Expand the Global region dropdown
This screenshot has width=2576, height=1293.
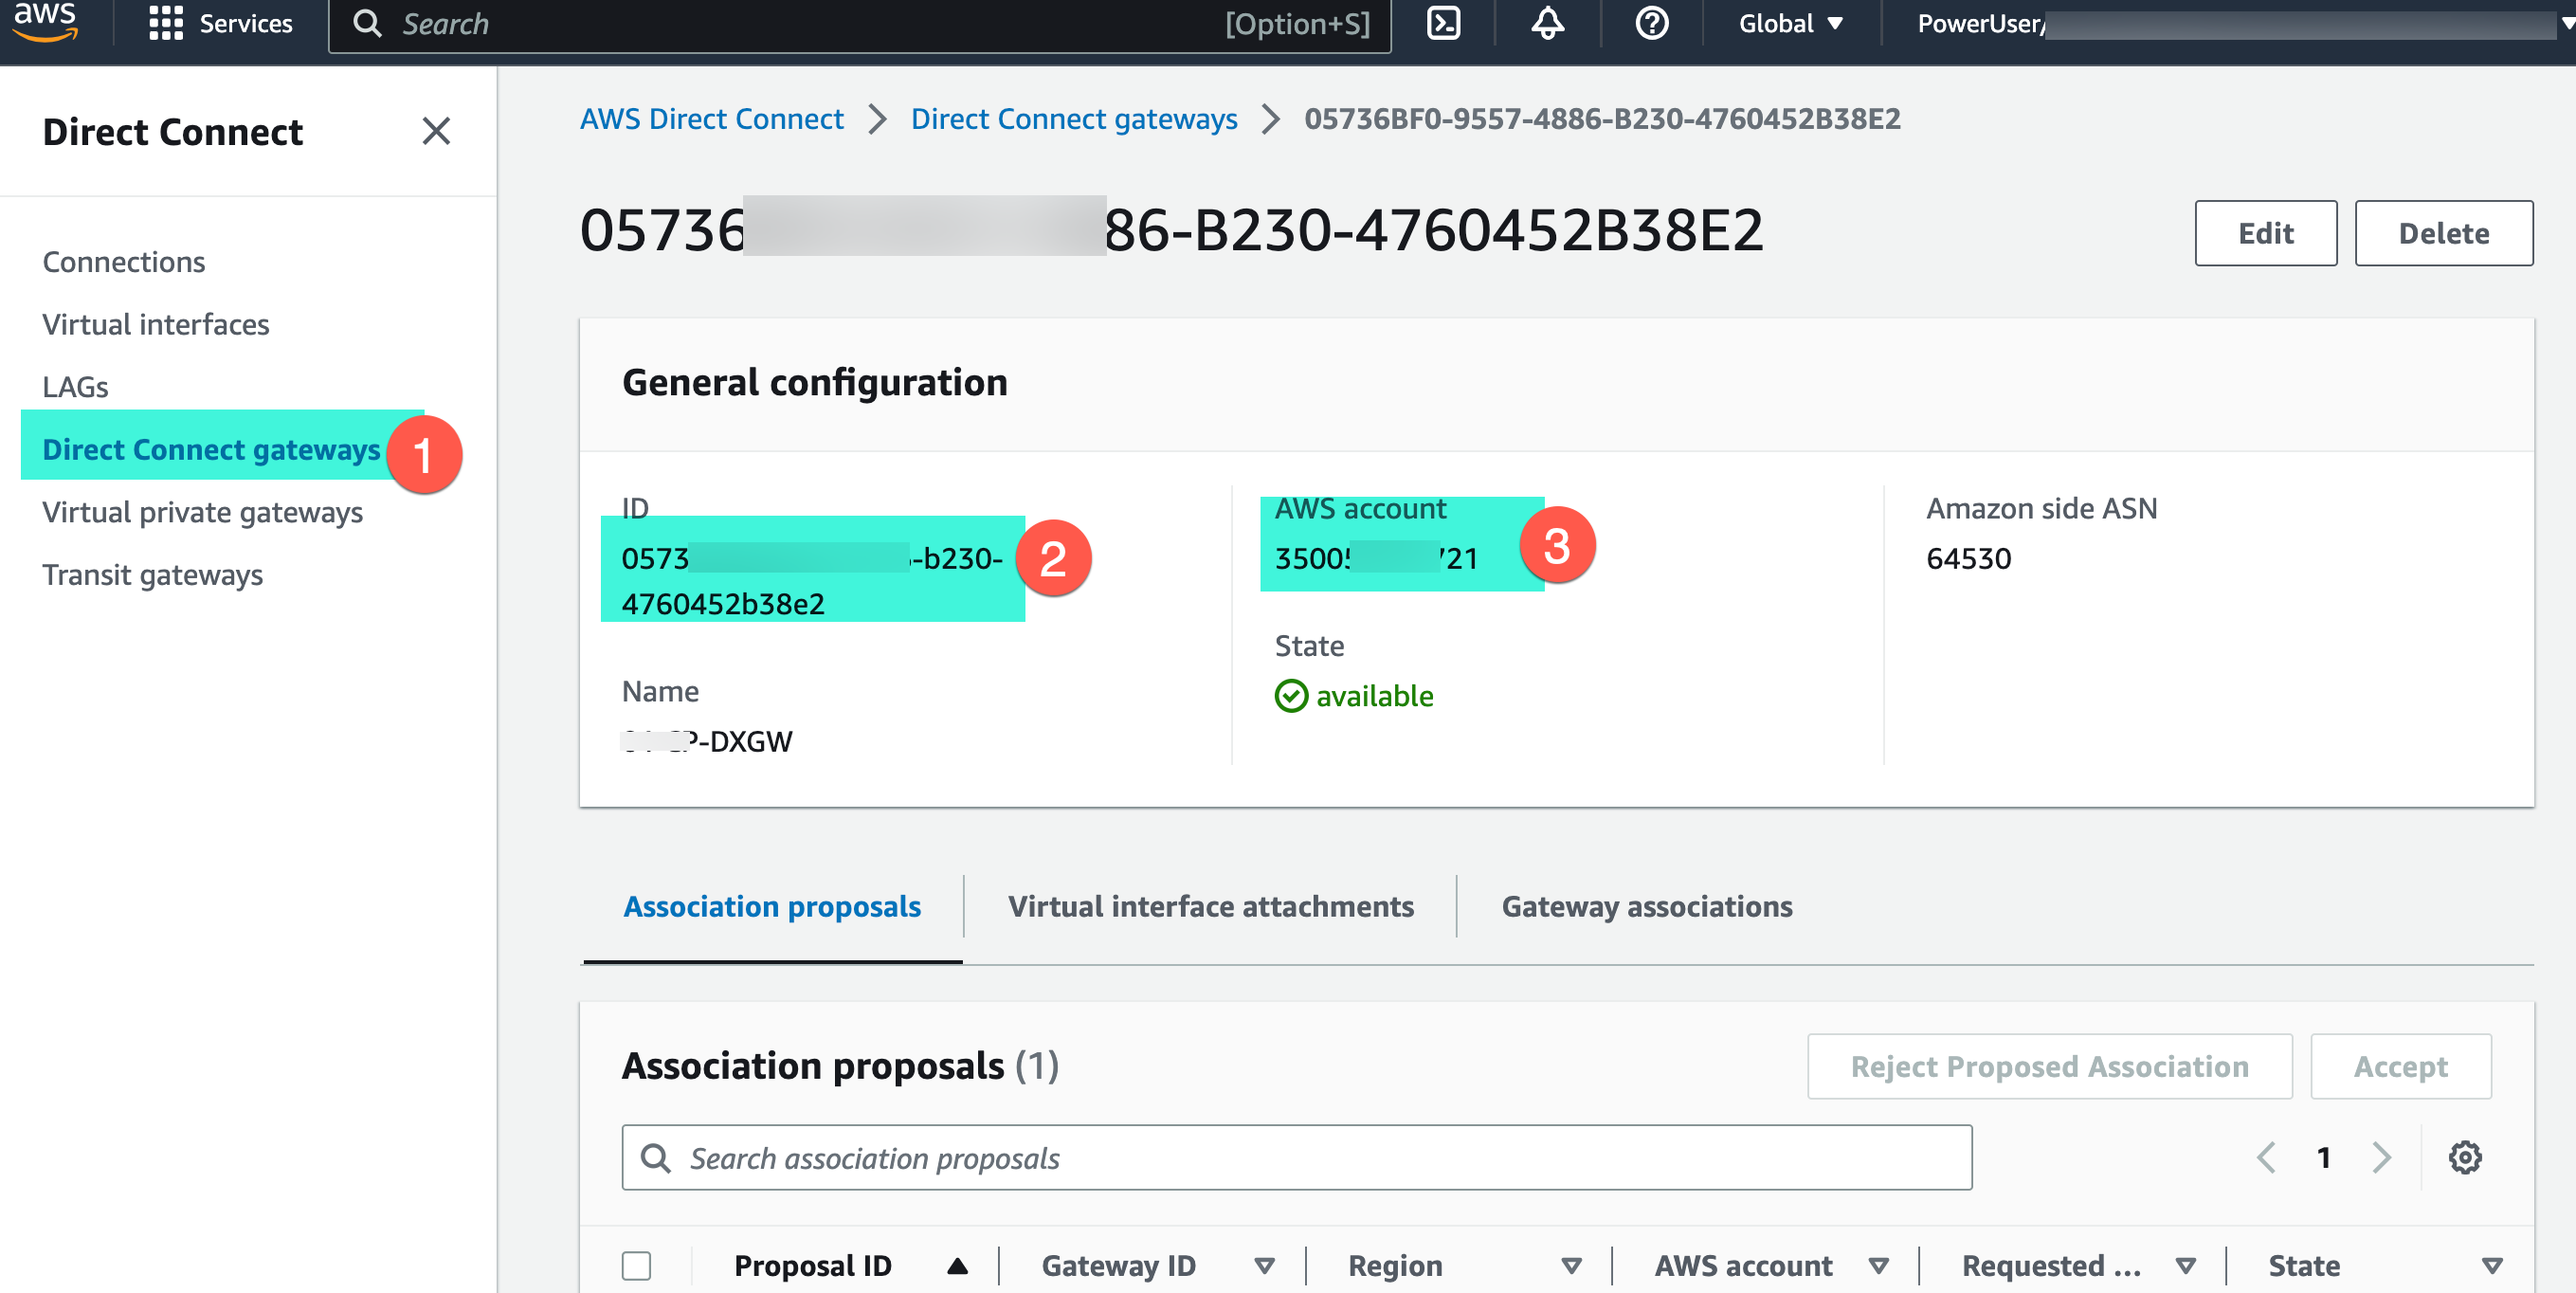click(1790, 23)
